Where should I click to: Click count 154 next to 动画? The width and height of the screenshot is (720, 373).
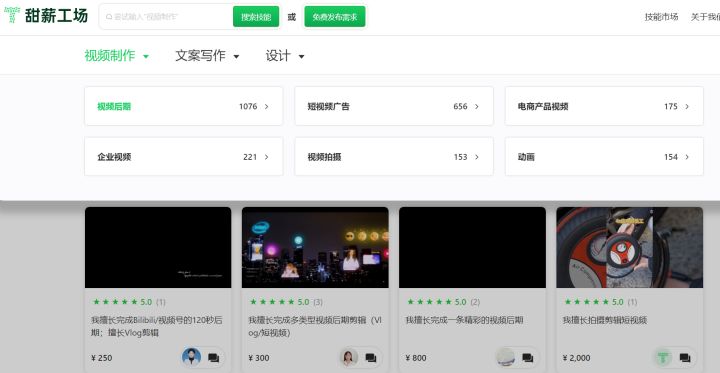click(x=671, y=157)
